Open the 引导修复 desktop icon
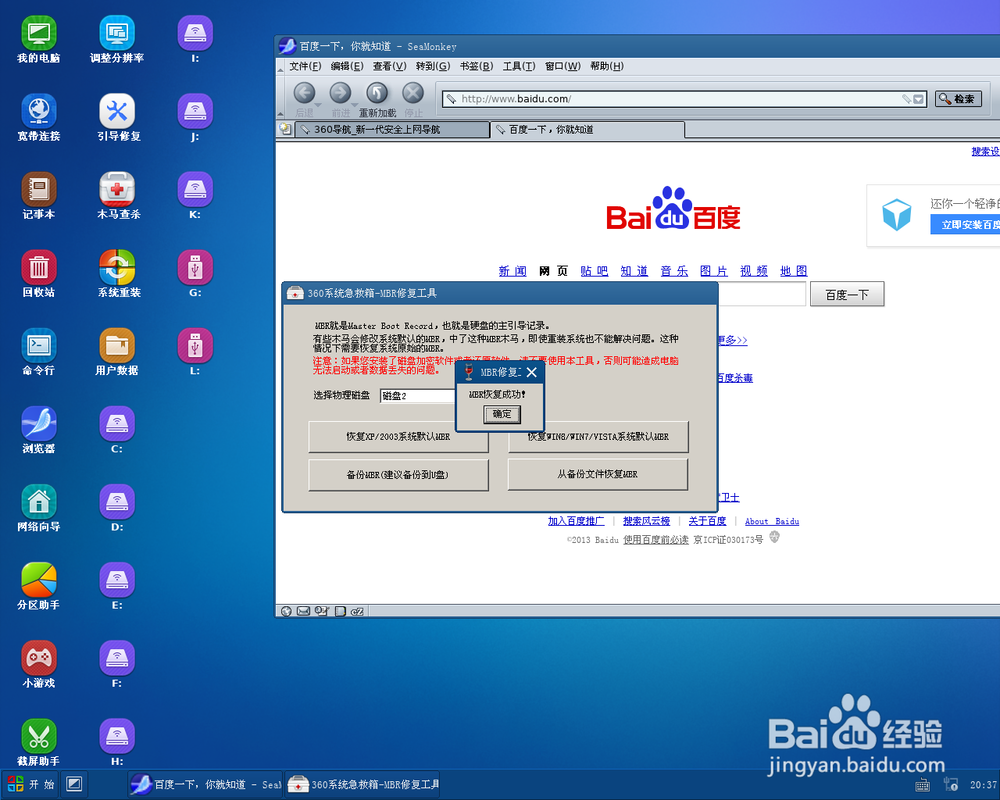The image size is (1000, 800). [x=117, y=117]
